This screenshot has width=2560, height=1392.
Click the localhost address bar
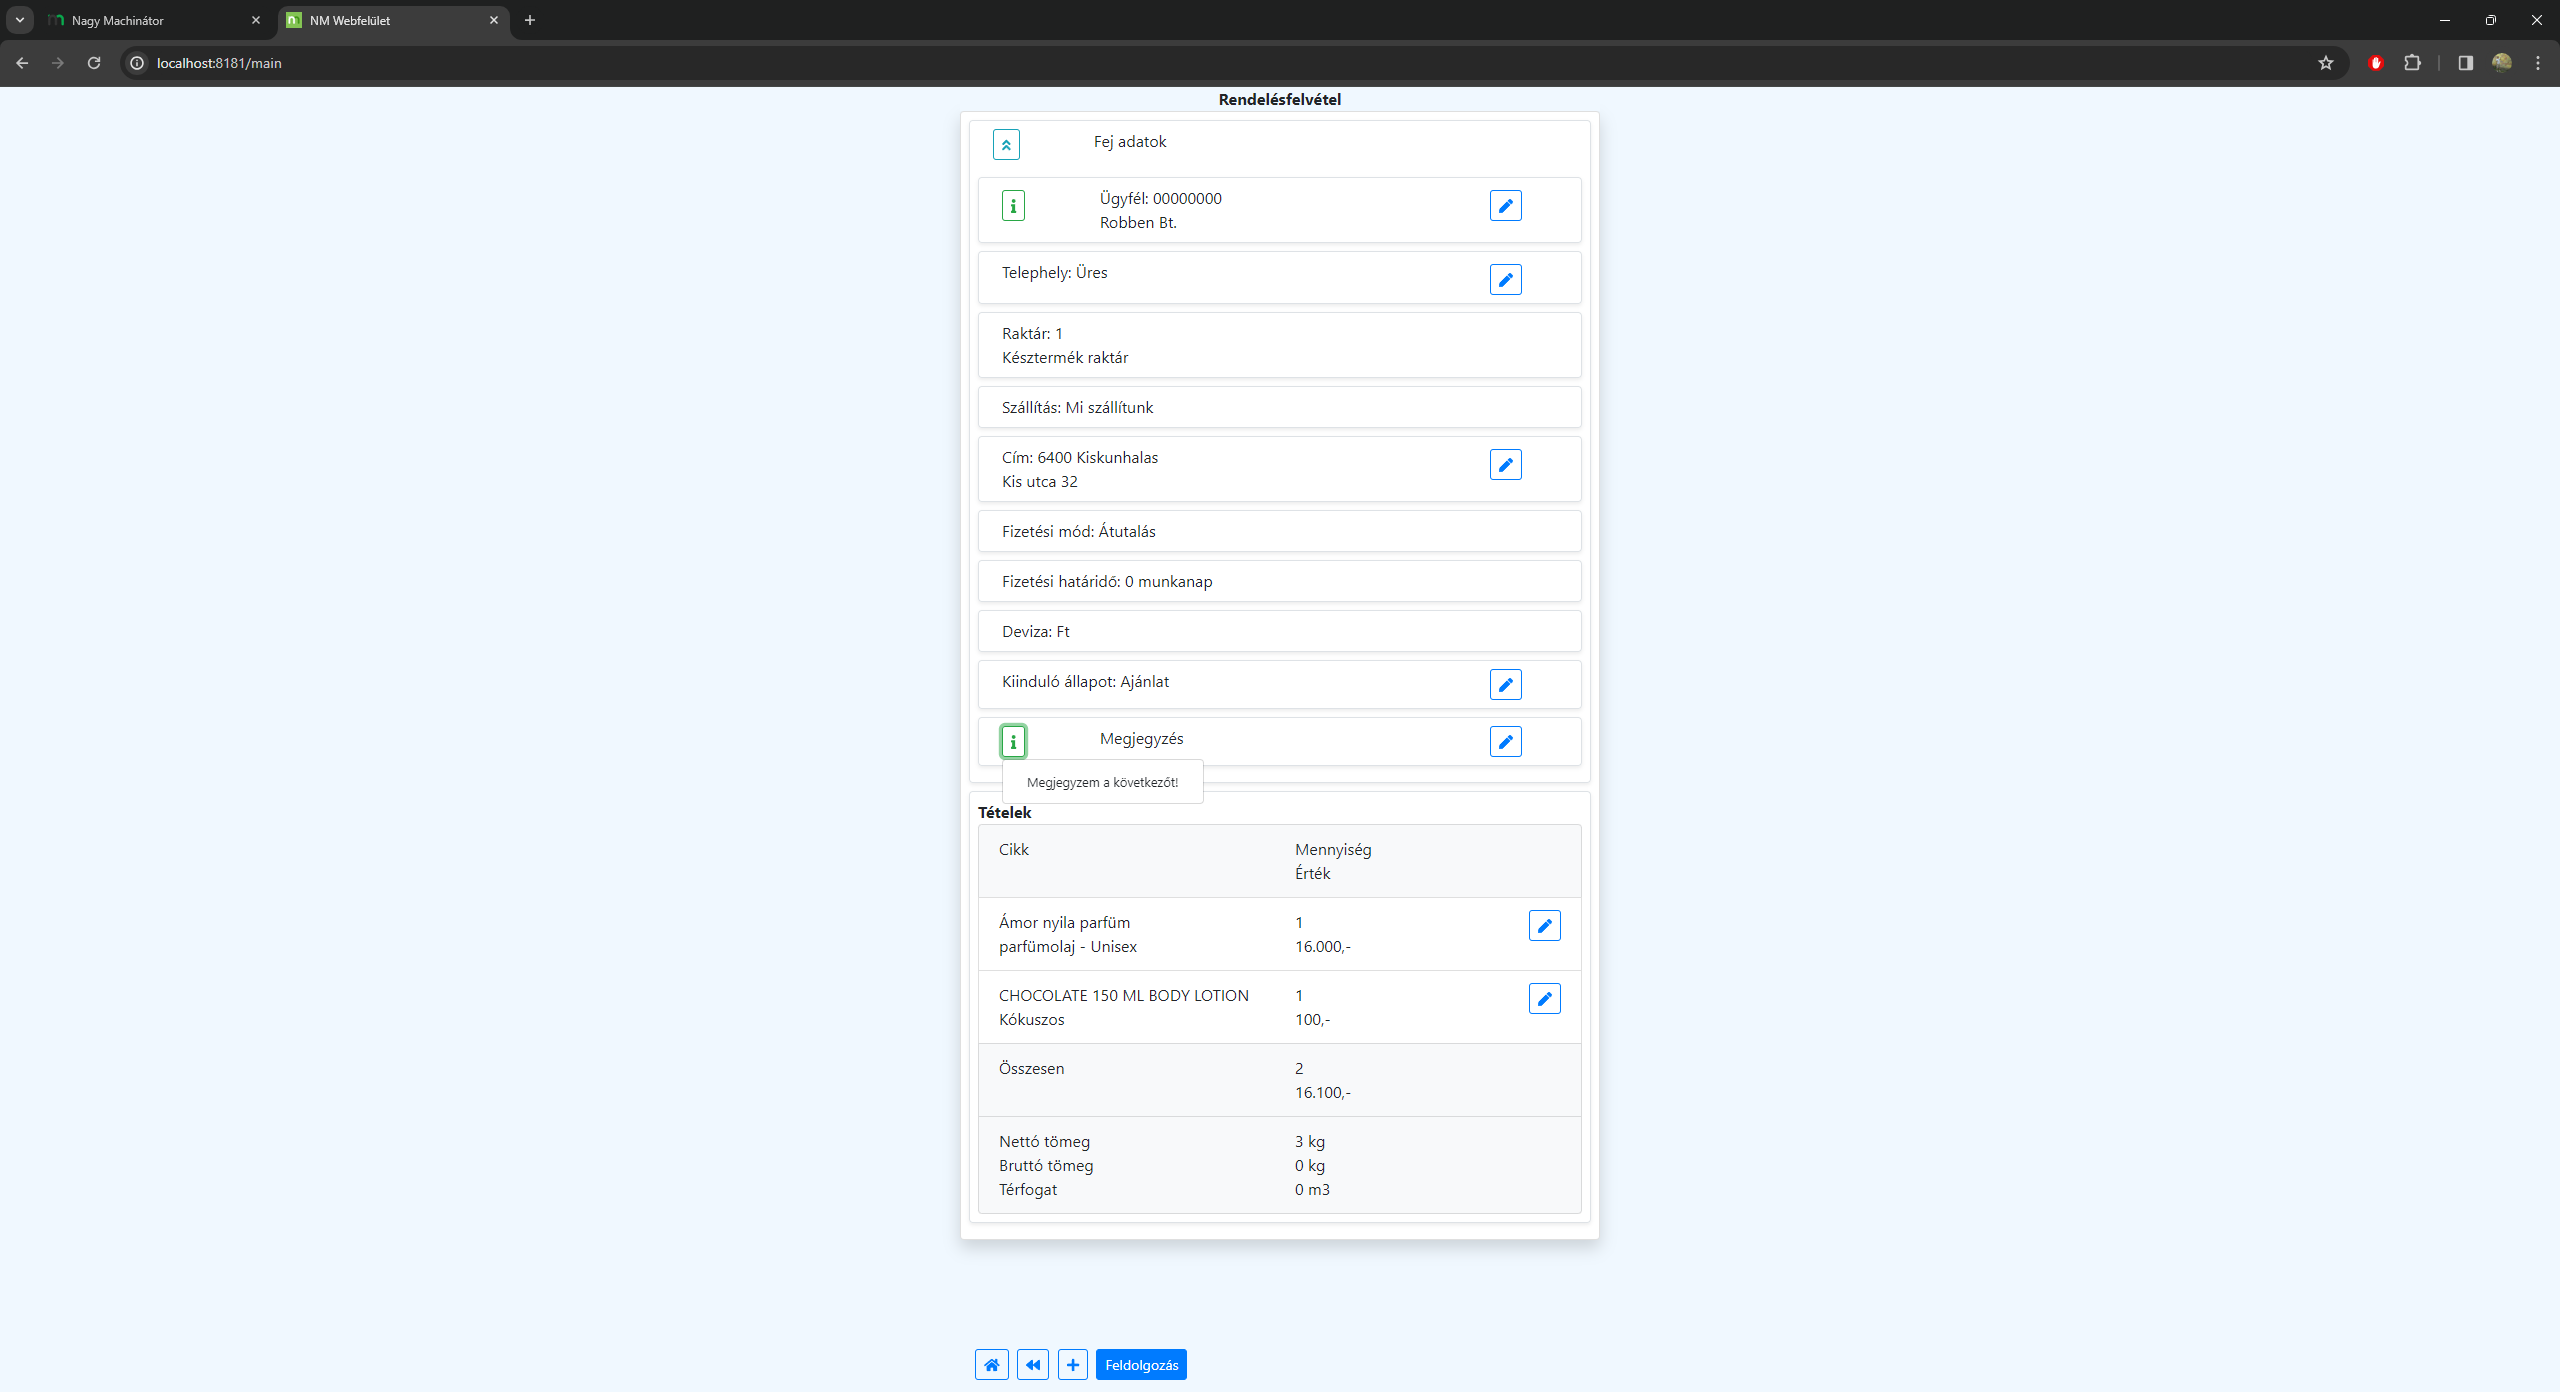(1200, 63)
